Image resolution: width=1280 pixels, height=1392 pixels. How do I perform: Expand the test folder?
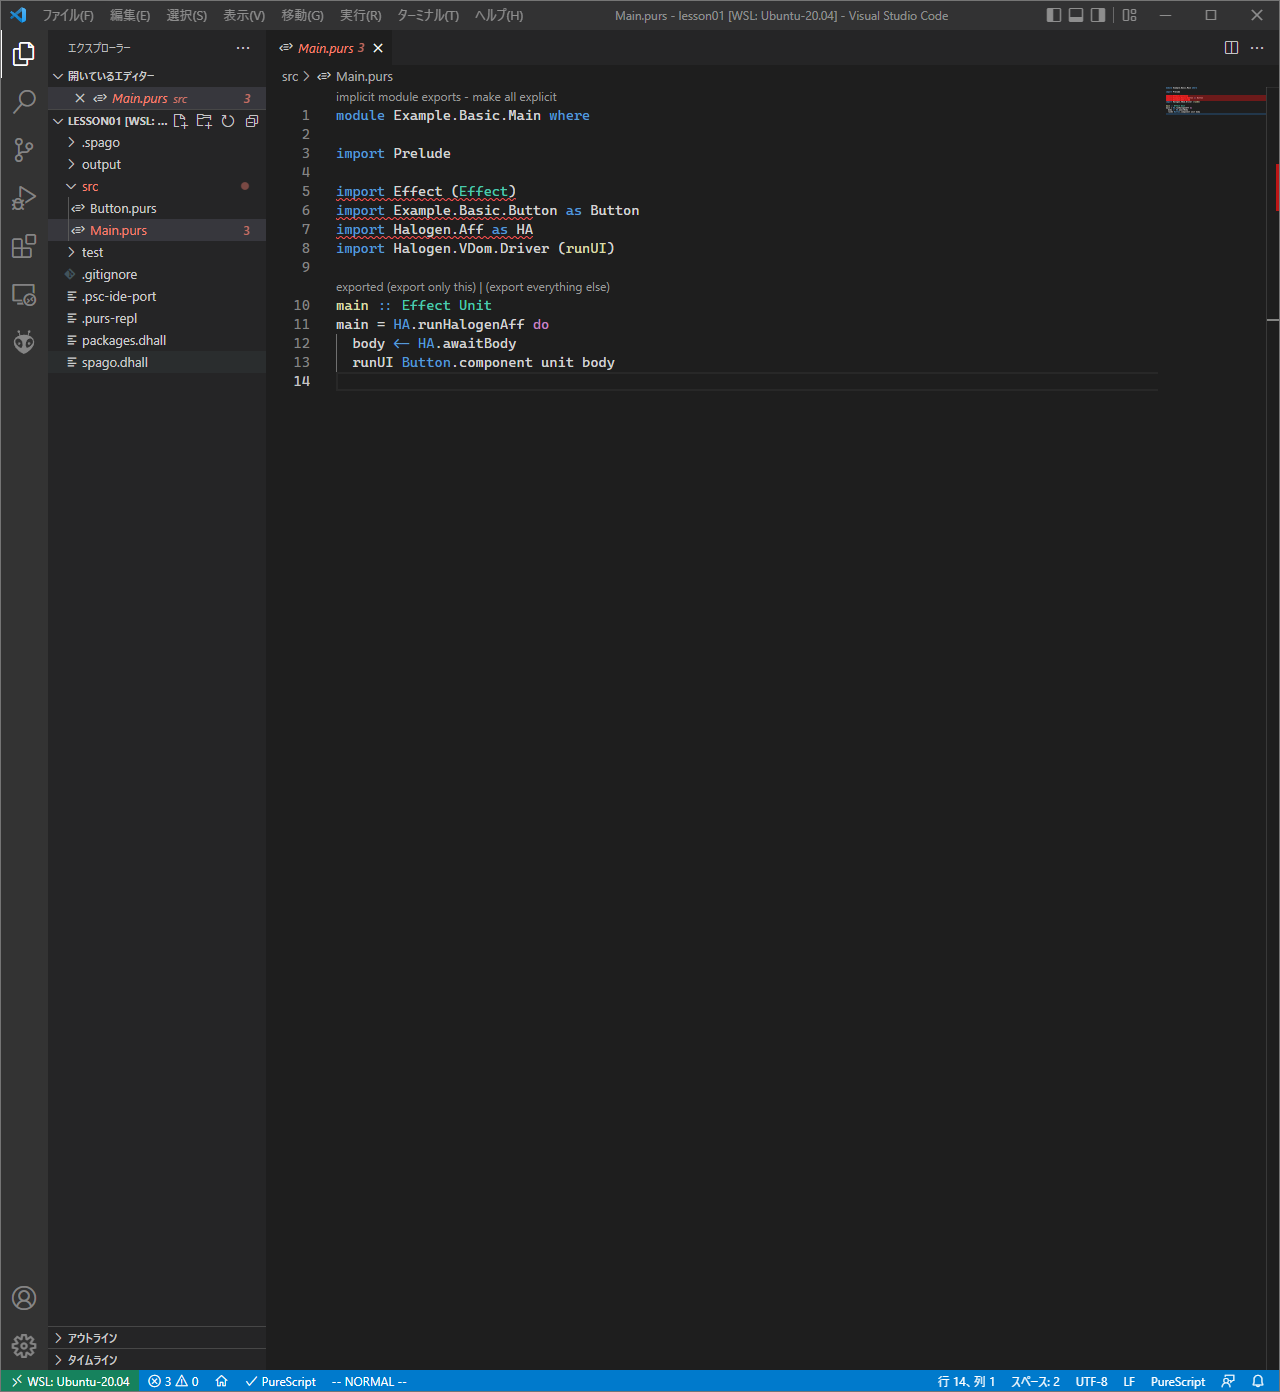157,252
